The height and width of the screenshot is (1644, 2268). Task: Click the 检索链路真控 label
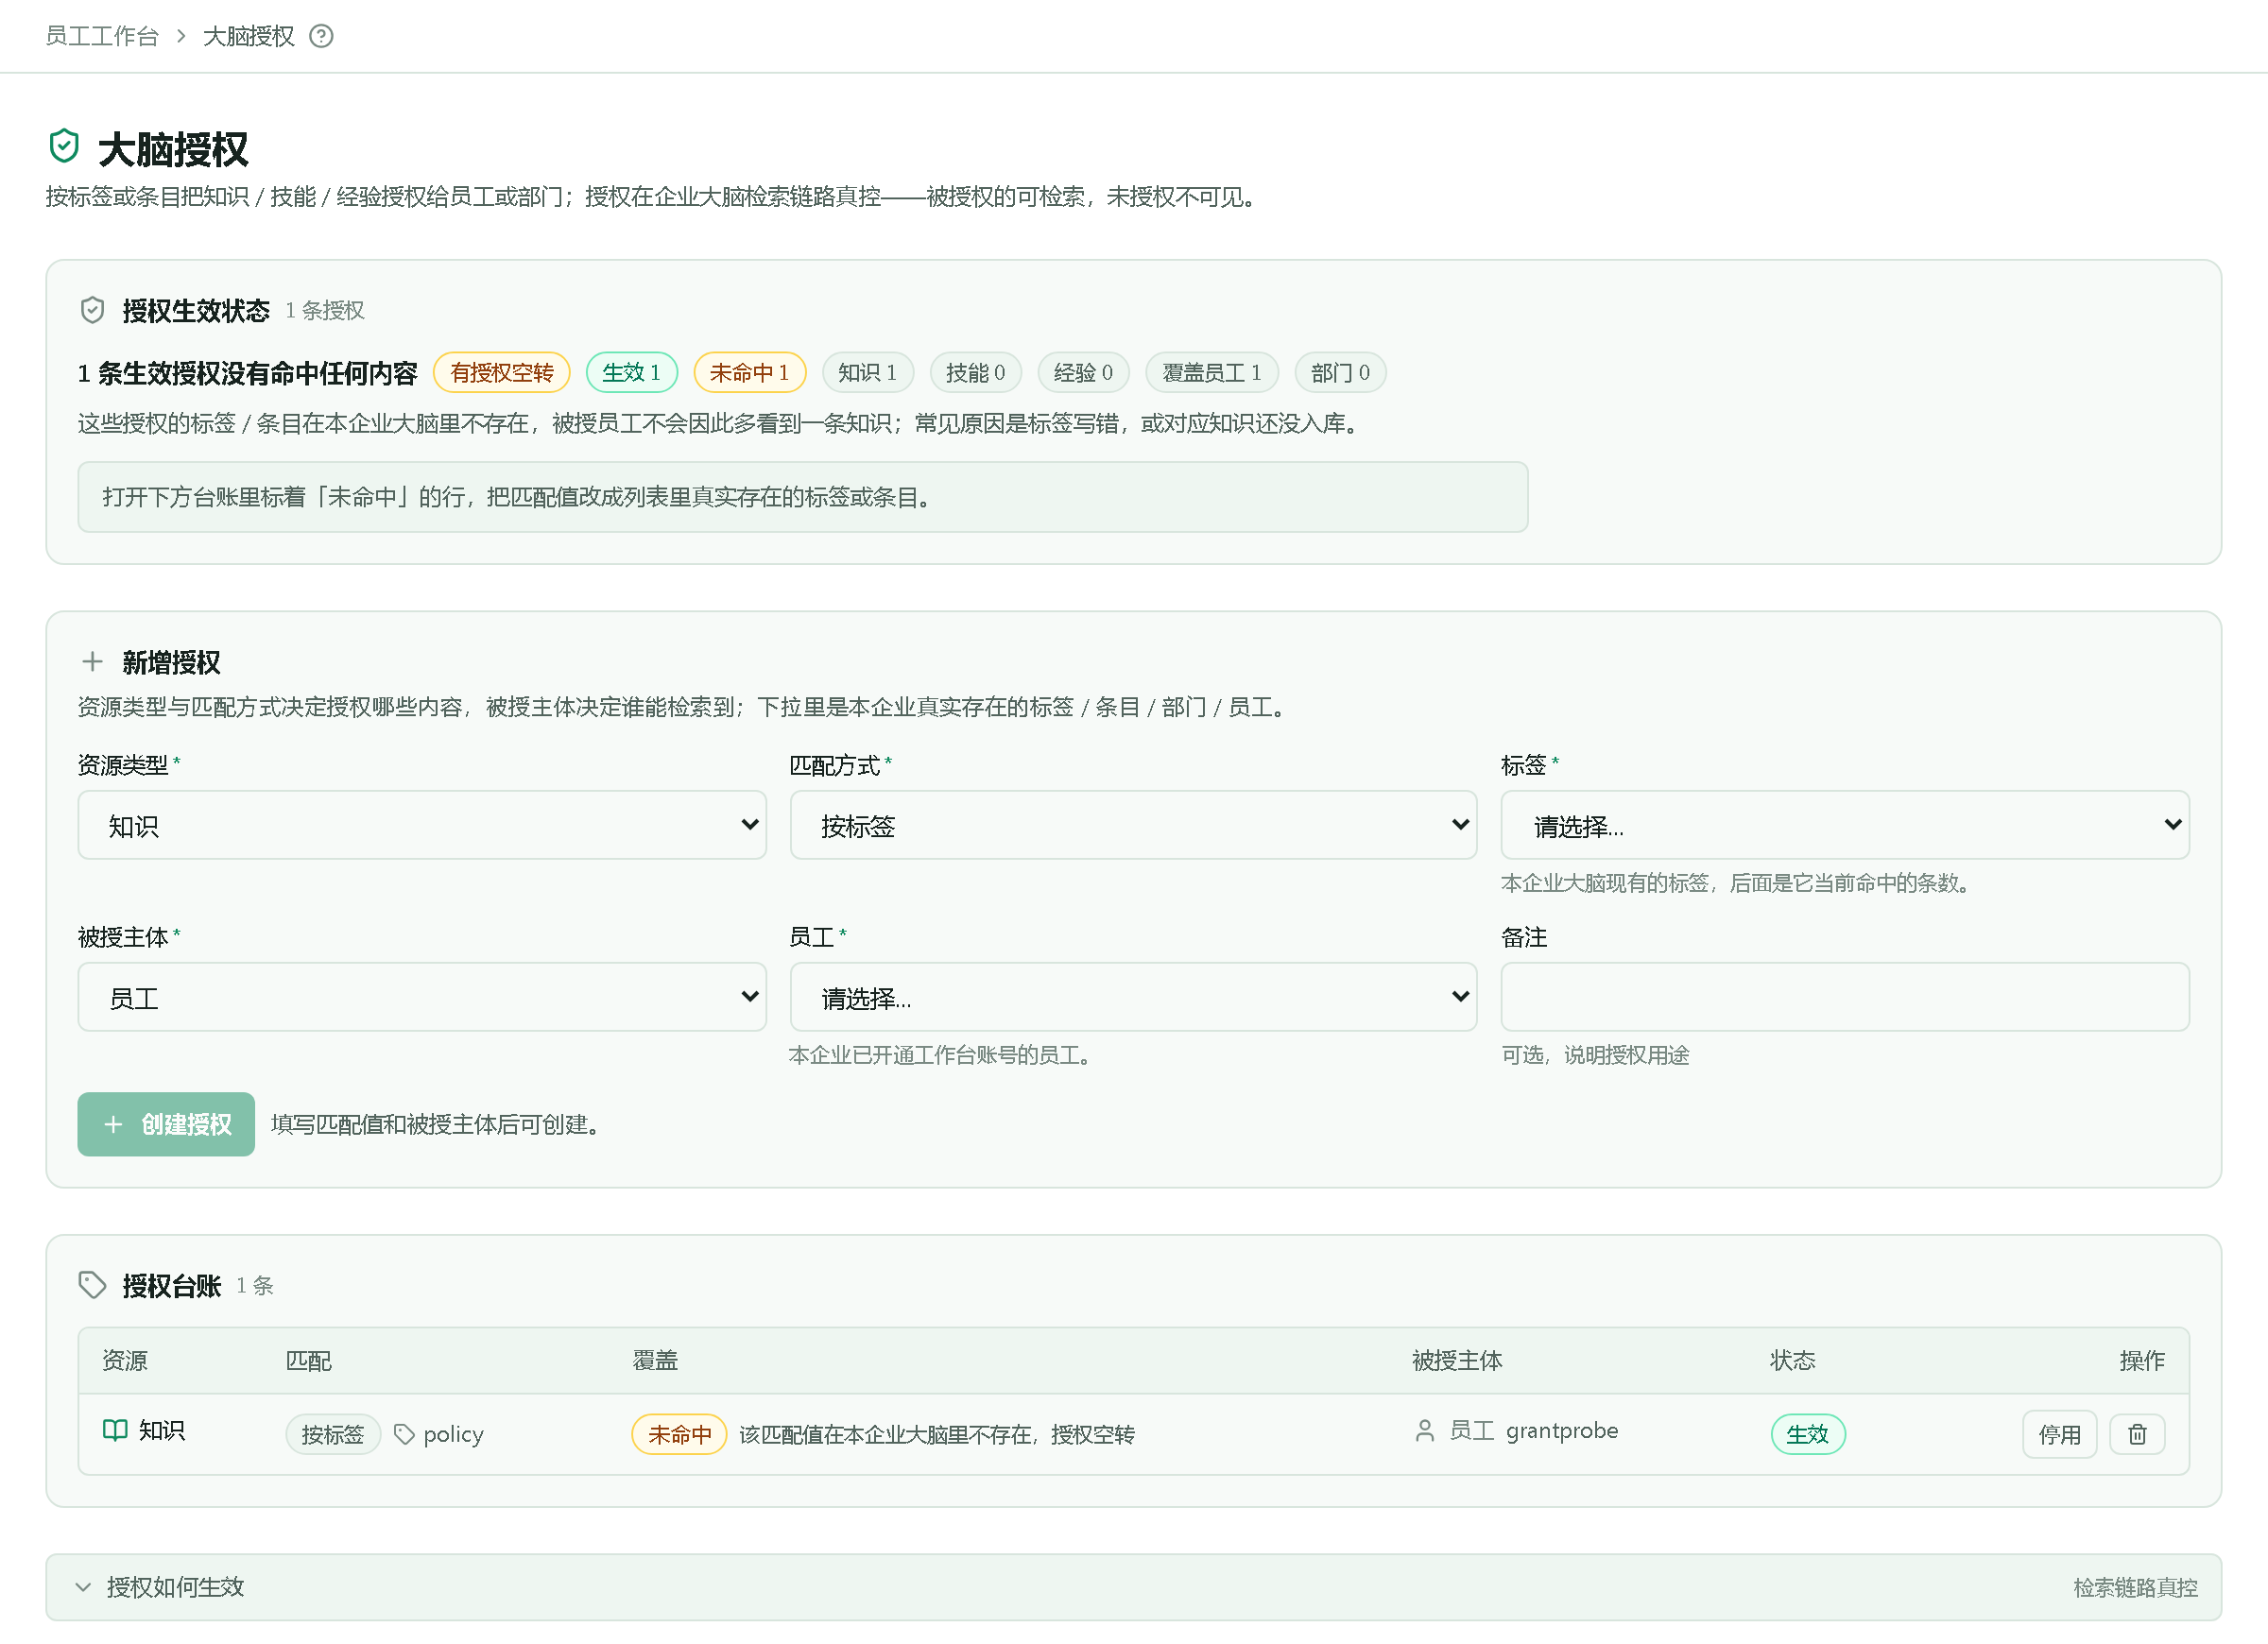tap(2135, 1587)
